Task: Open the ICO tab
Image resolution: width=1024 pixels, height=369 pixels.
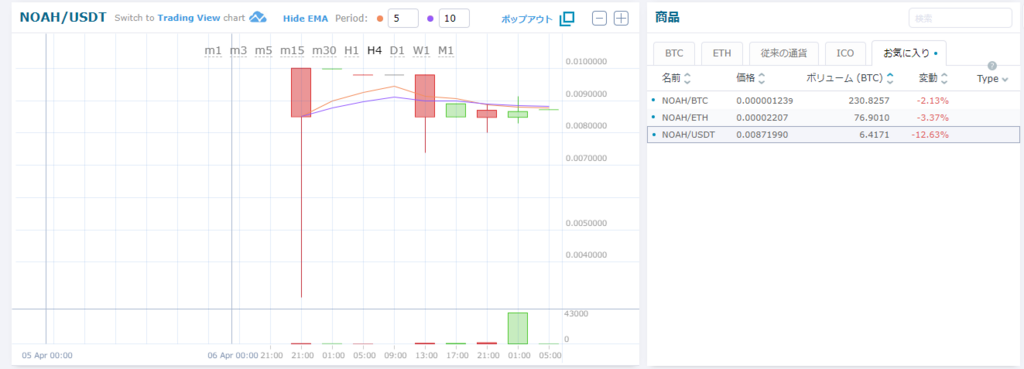Action: point(845,54)
